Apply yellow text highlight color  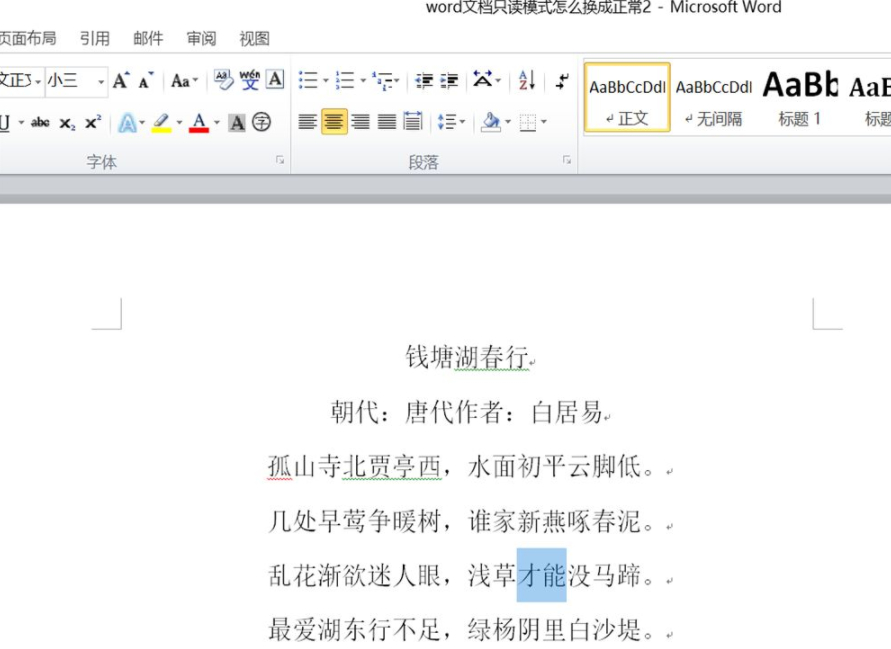pyautogui.click(x=160, y=122)
